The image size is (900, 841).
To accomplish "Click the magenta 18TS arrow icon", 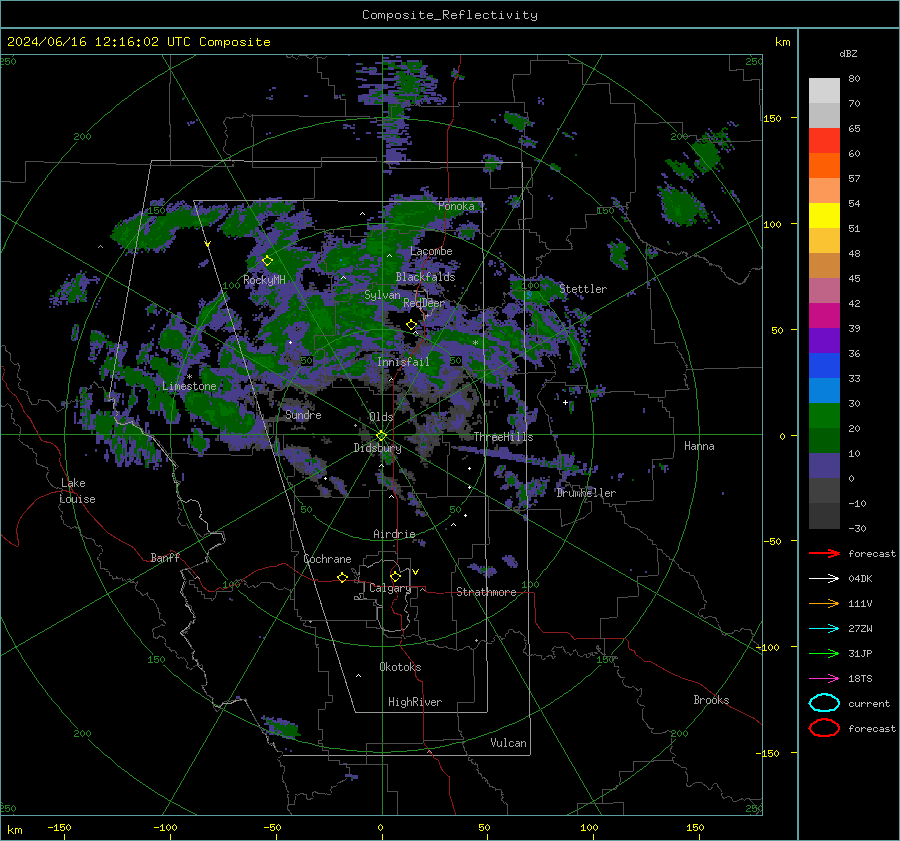I will click(x=824, y=679).
